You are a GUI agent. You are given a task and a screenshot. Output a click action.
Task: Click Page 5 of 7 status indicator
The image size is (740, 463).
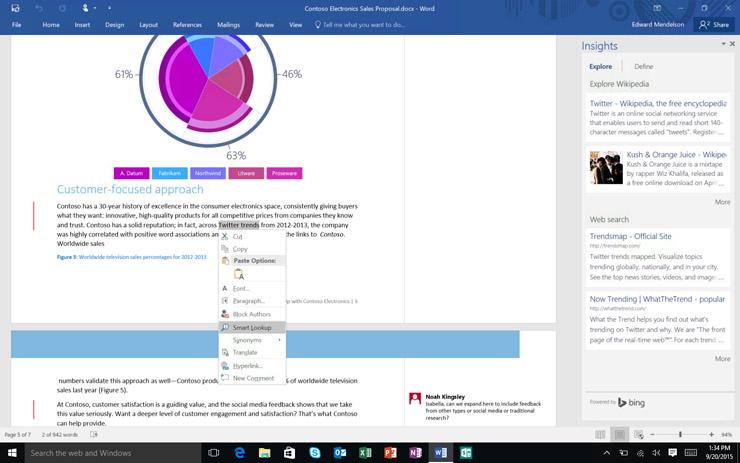pyautogui.click(x=17, y=435)
